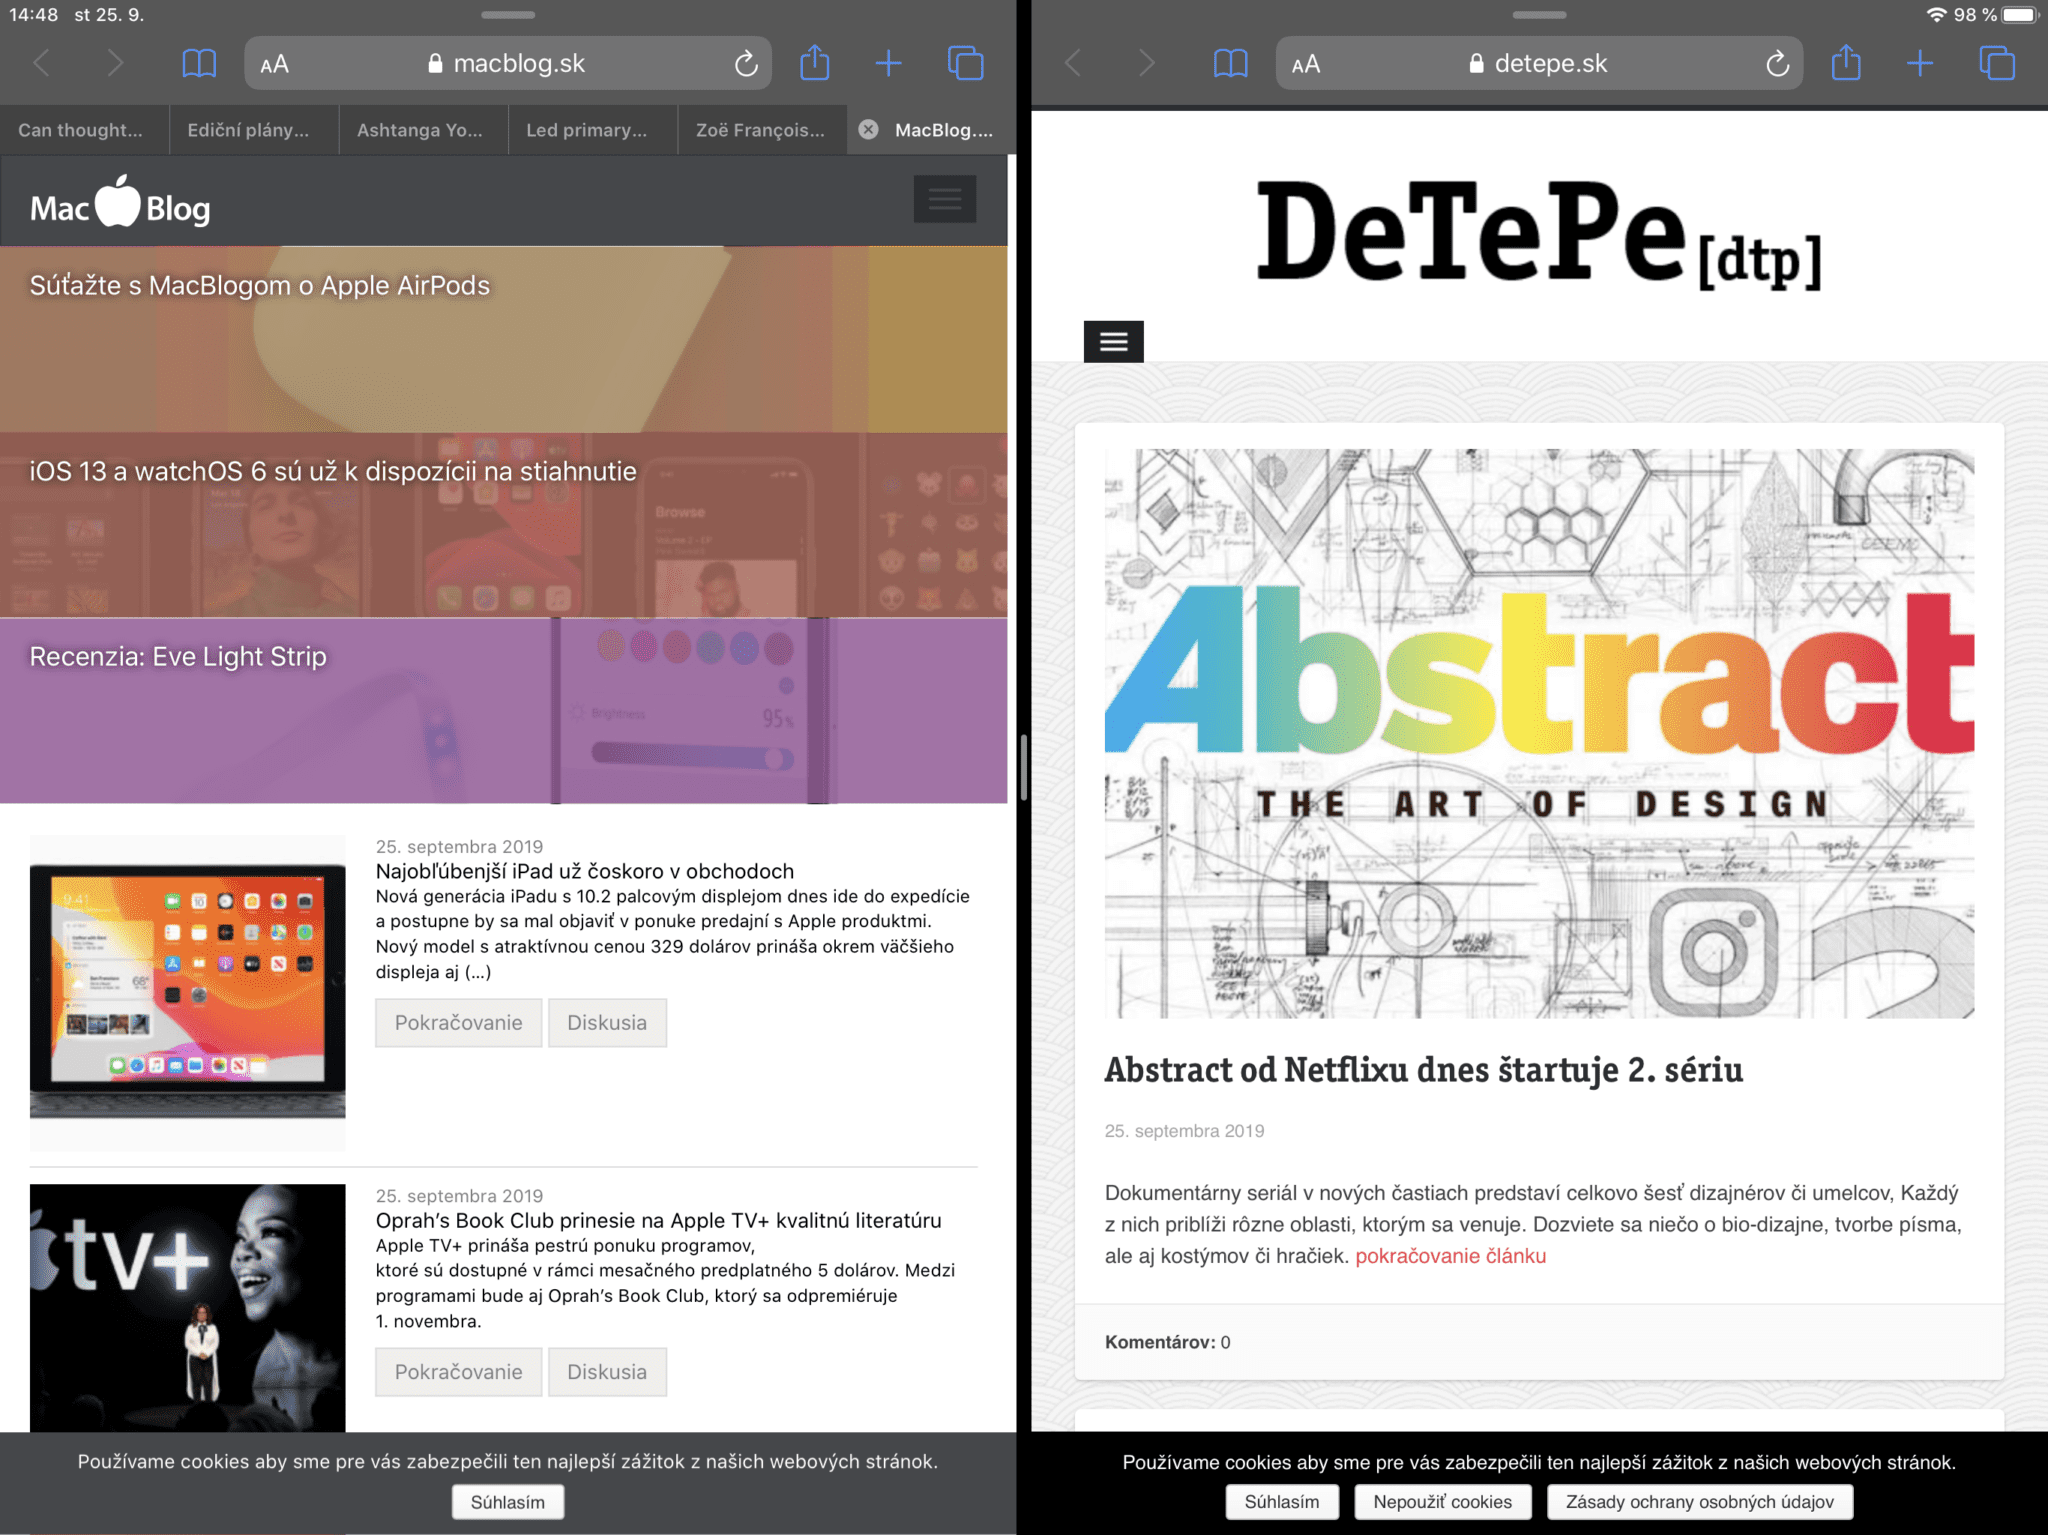Switch to Zoë François... tab
Viewport: 2048px width, 1535px height.
click(761, 130)
